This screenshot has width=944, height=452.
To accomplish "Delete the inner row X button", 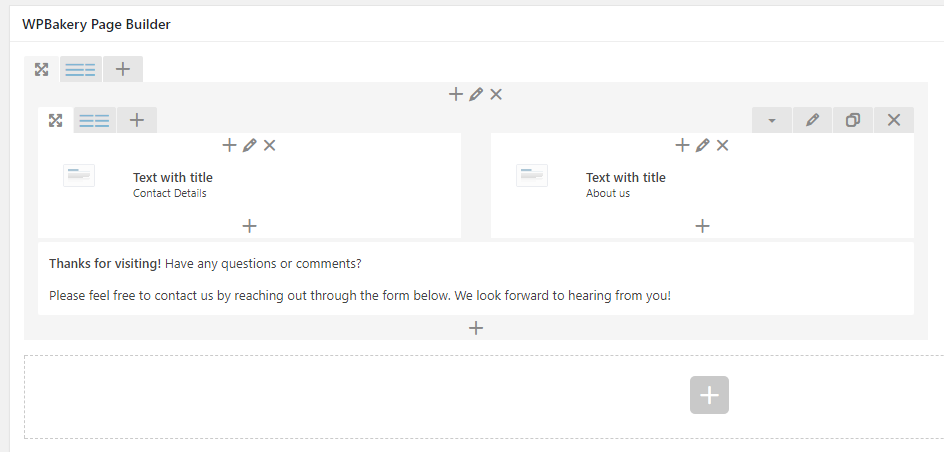I will [x=893, y=120].
